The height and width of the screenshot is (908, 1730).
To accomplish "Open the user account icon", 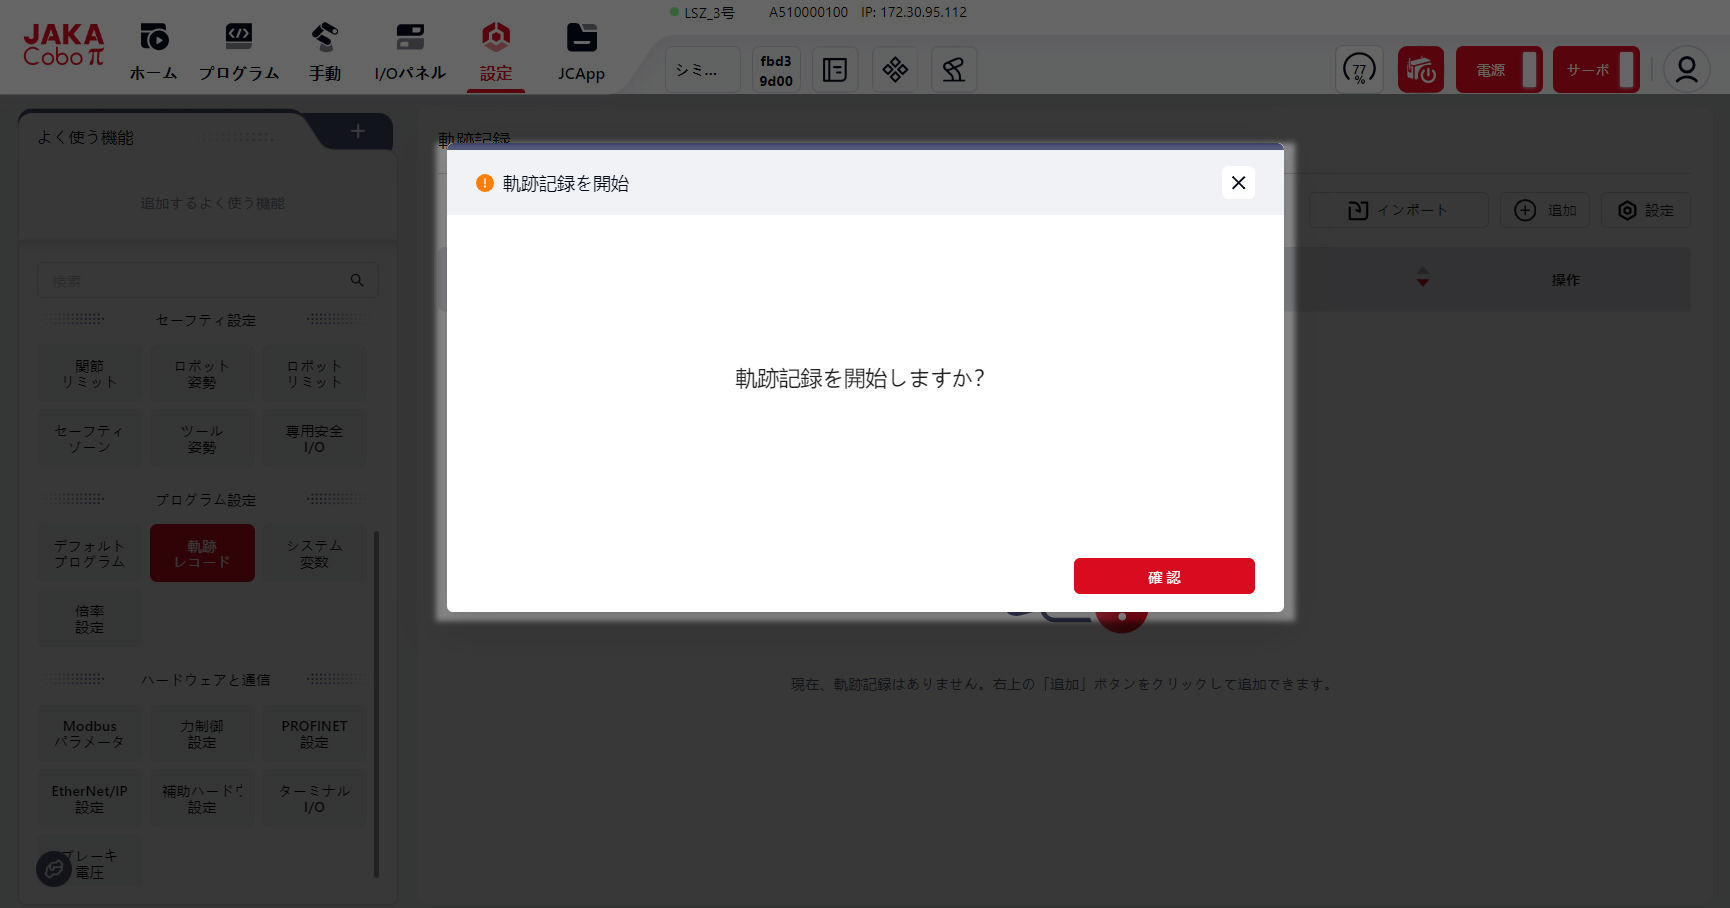I will (x=1686, y=70).
